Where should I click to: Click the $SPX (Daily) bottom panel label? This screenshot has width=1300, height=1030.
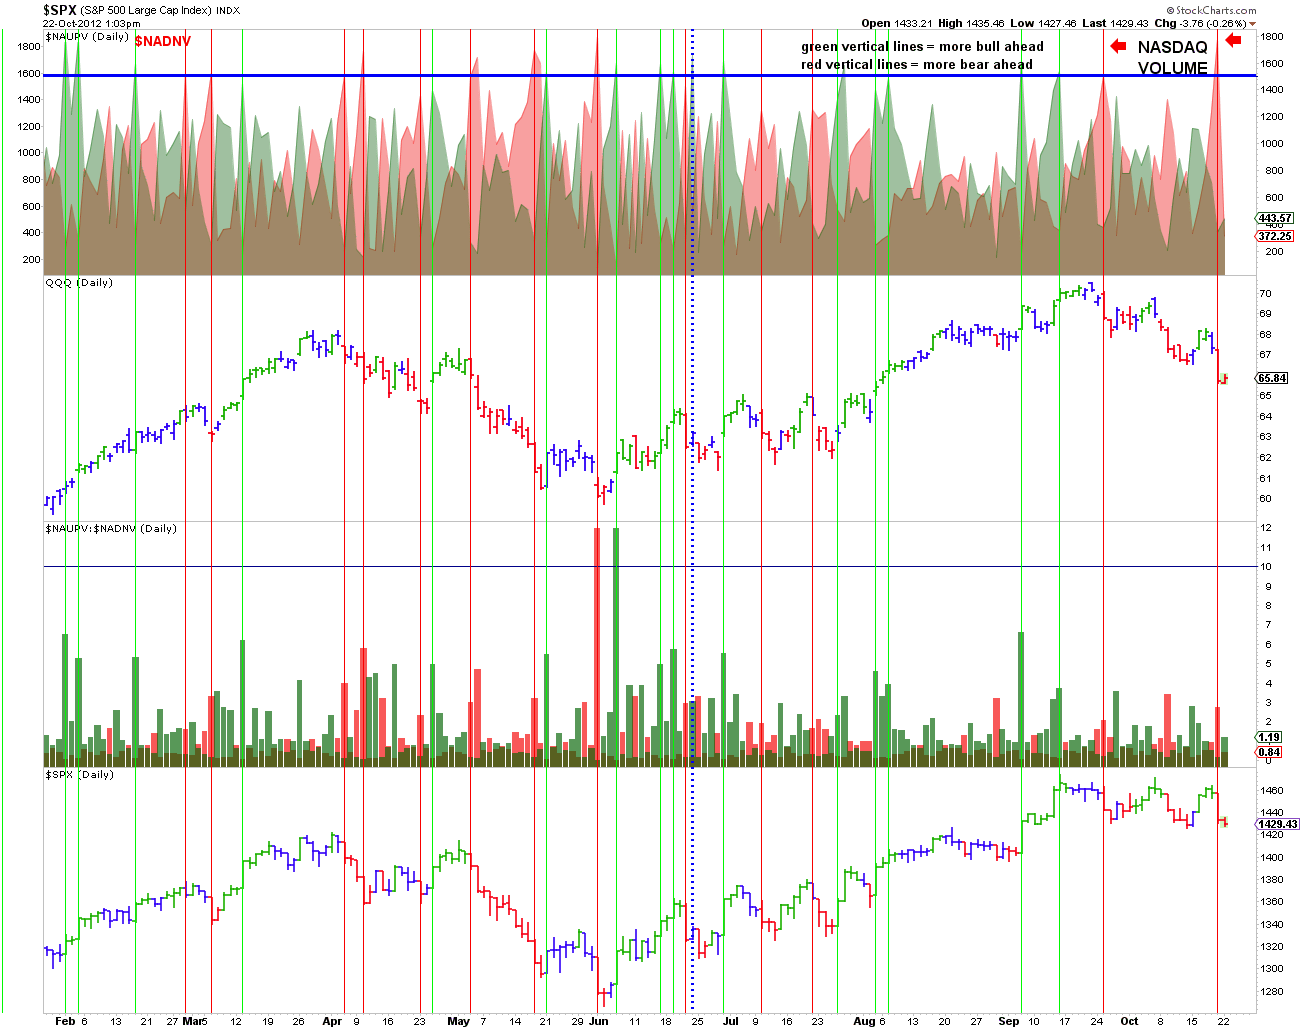(79, 775)
